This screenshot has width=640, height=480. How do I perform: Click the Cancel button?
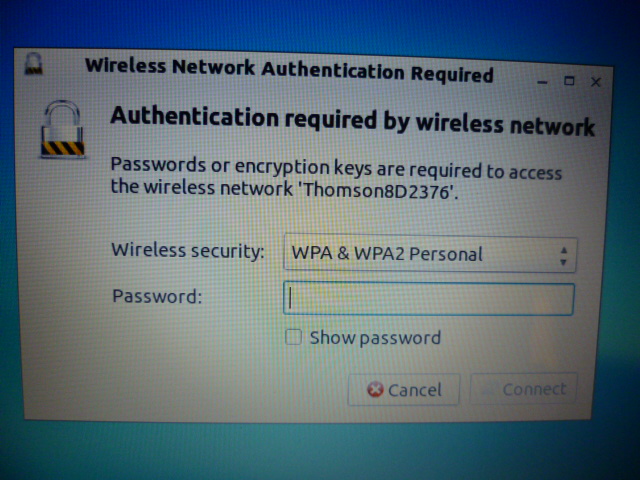pyautogui.click(x=404, y=389)
